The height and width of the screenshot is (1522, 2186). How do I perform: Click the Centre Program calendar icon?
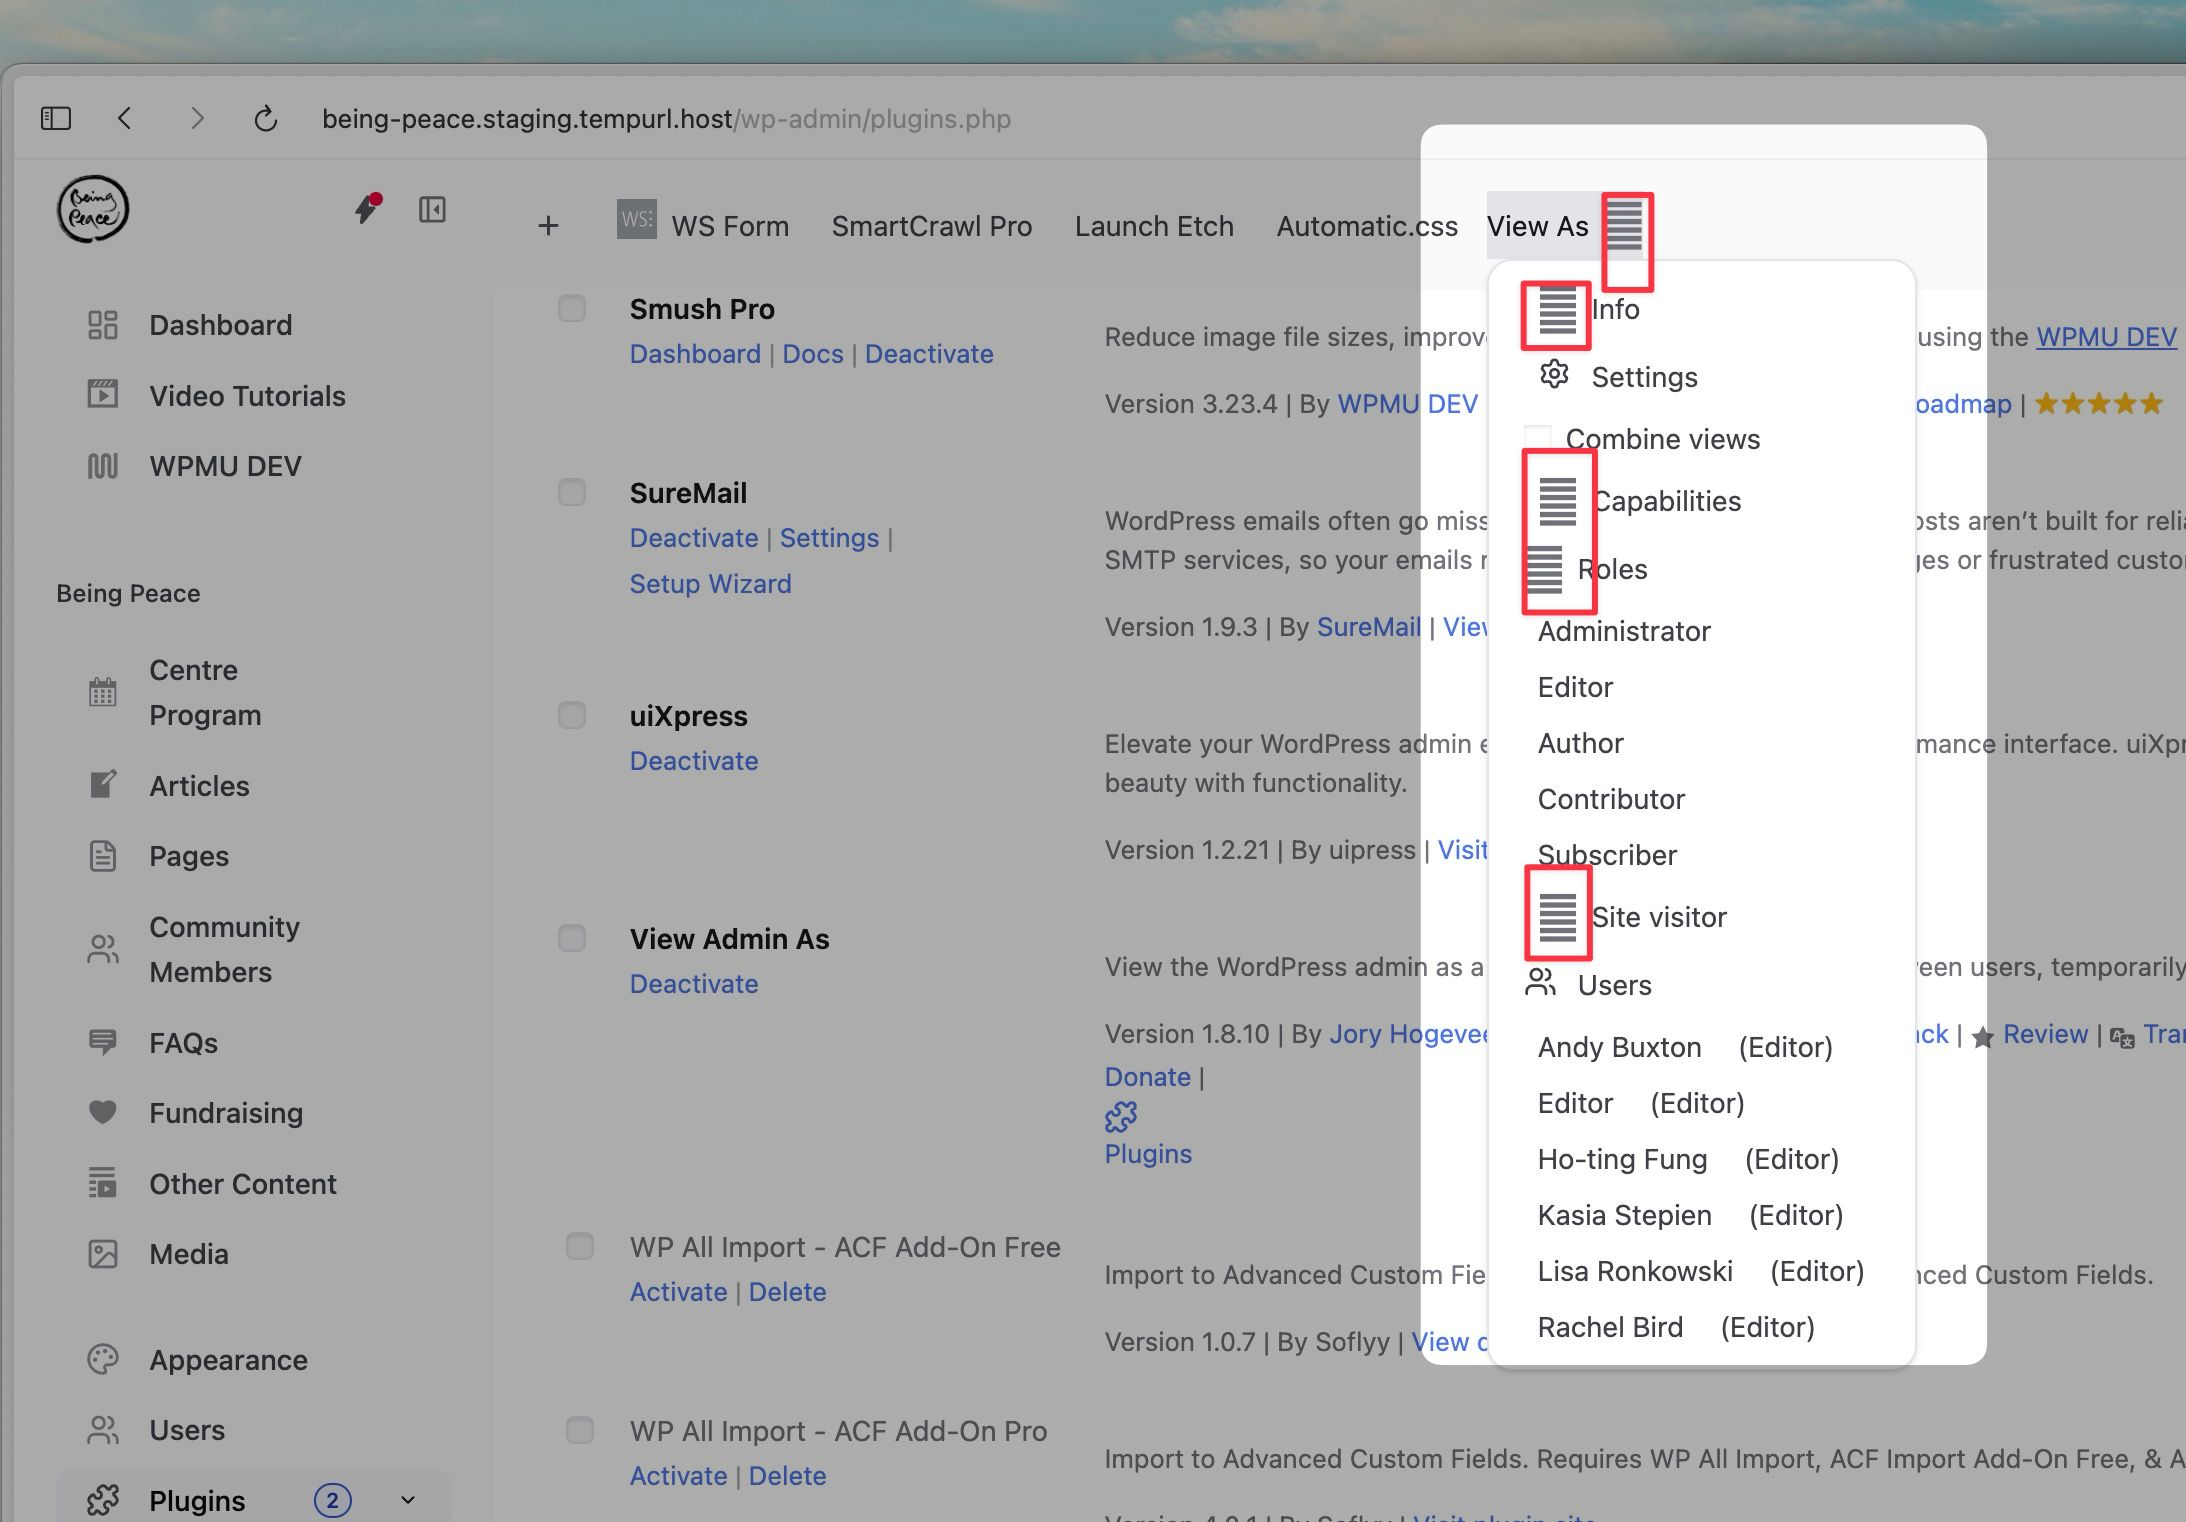[x=103, y=692]
